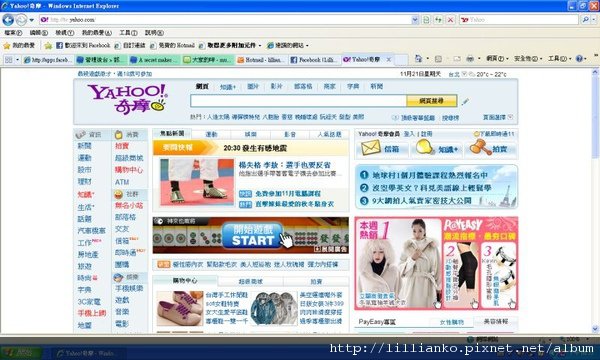Click the Feeds icon in the command bar

pos(439,59)
